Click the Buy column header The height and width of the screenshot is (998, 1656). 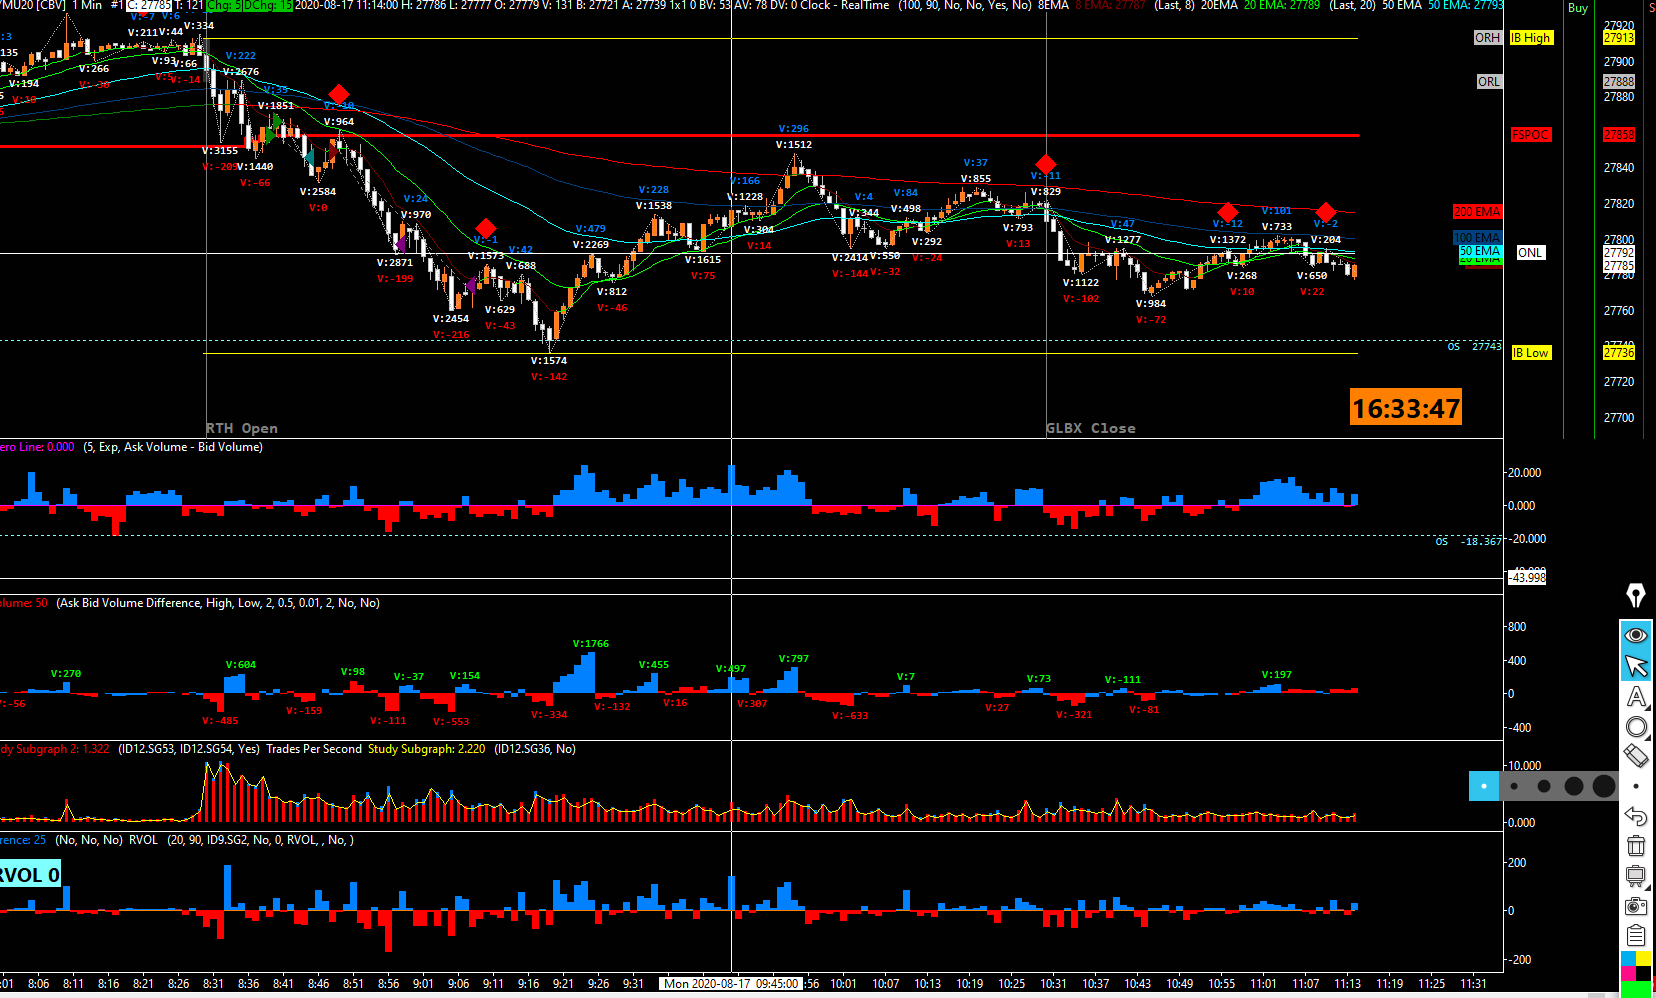(1578, 8)
